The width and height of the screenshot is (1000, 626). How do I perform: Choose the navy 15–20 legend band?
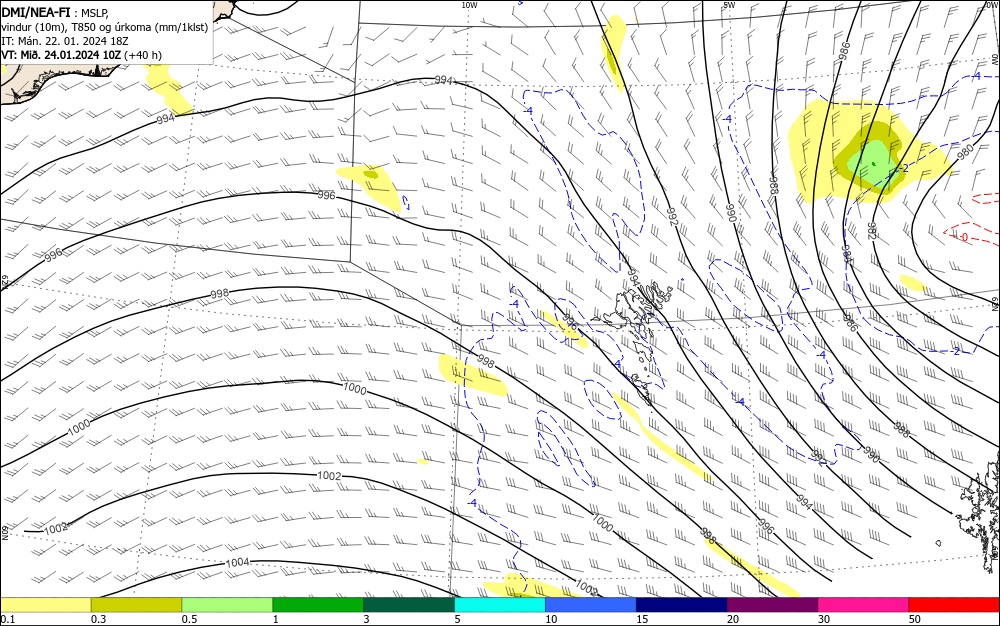(x=682, y=605)
